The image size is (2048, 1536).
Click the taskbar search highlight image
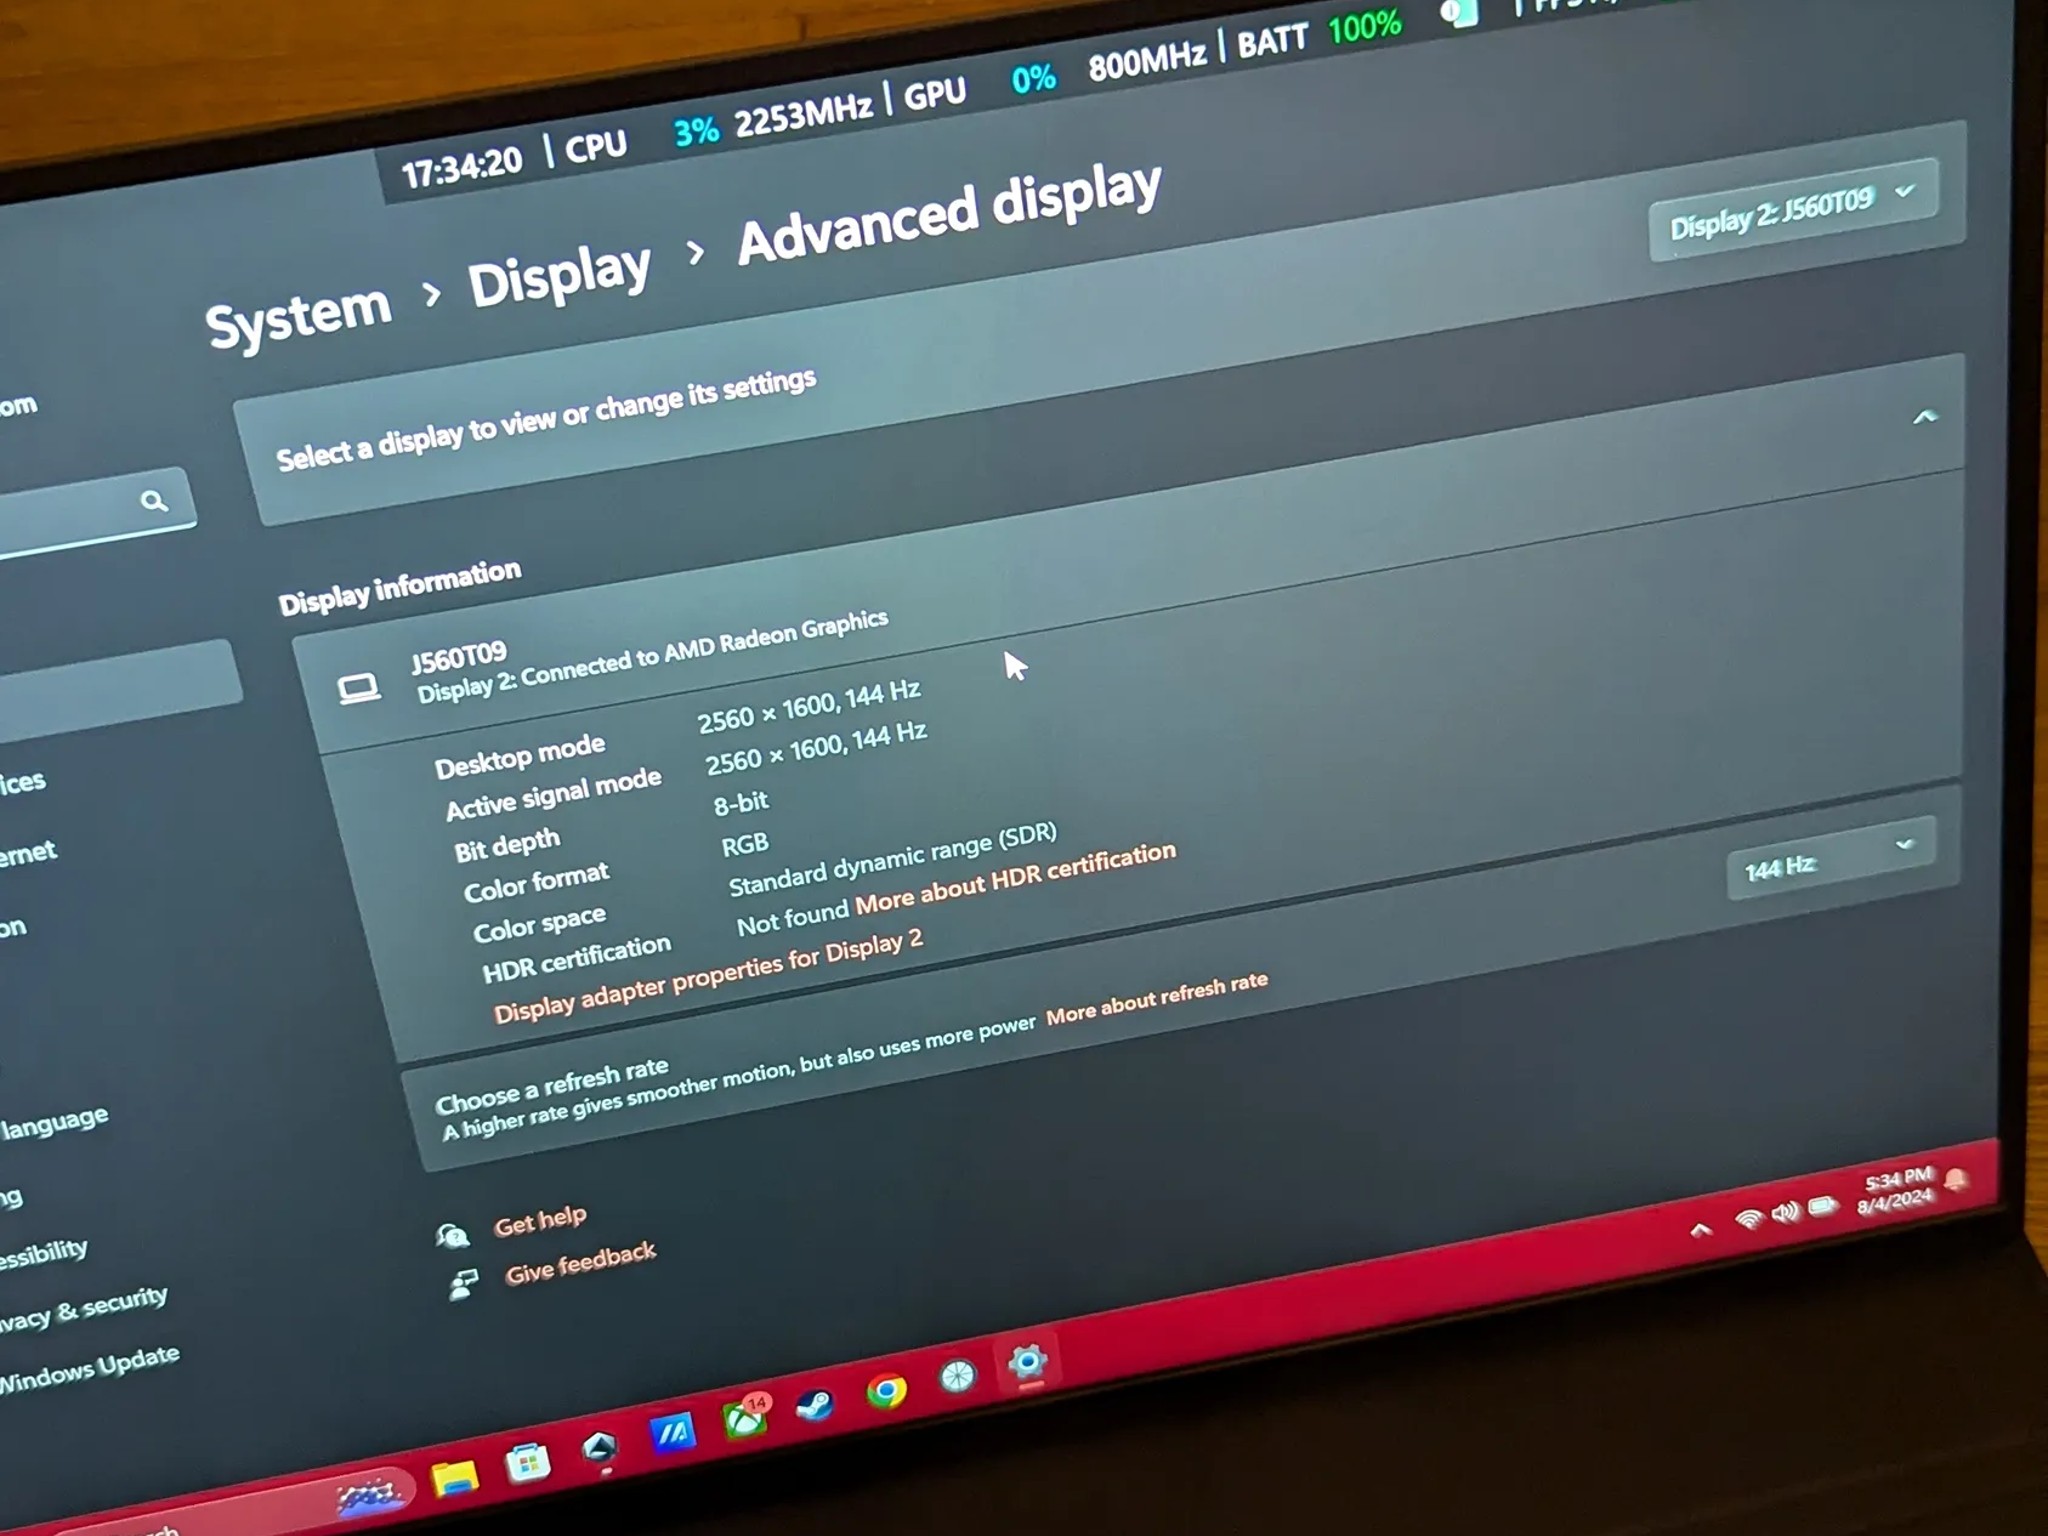coord(368,1497)
